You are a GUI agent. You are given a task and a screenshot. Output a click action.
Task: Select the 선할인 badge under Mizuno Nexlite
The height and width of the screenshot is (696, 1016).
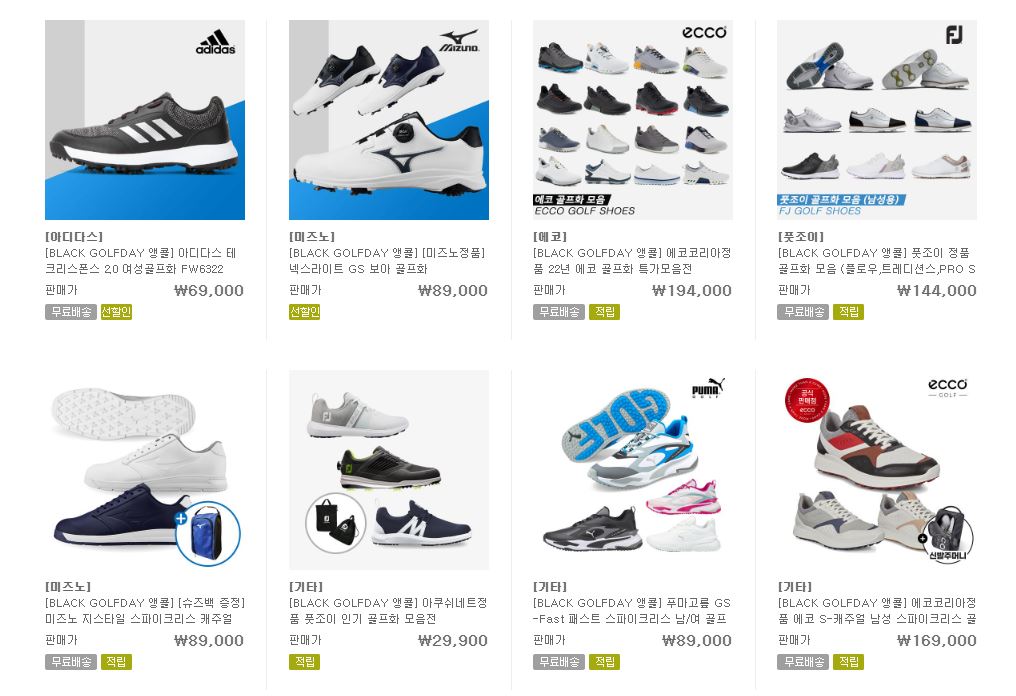305,312
